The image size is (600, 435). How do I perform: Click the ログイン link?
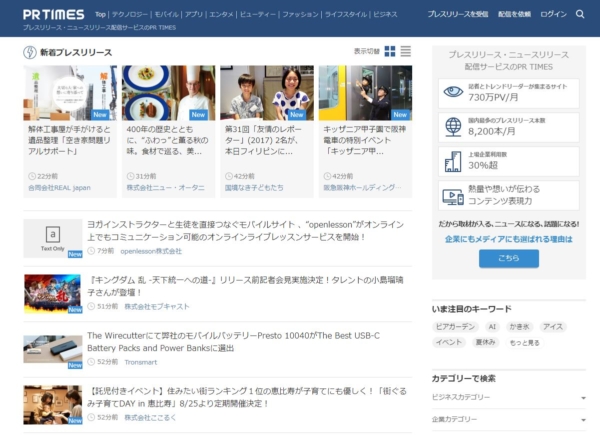[553, 15]
